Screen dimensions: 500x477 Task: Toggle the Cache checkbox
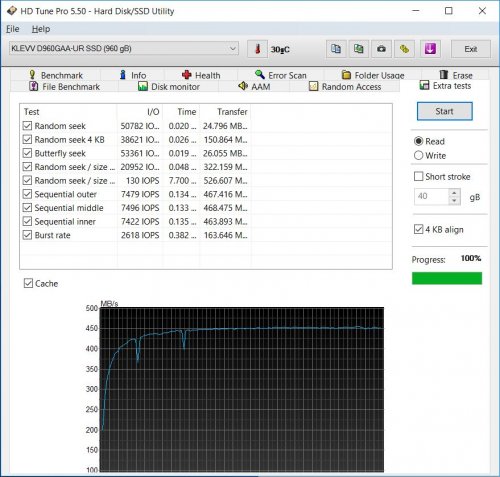pyautogui.click(x=28, y=283)
